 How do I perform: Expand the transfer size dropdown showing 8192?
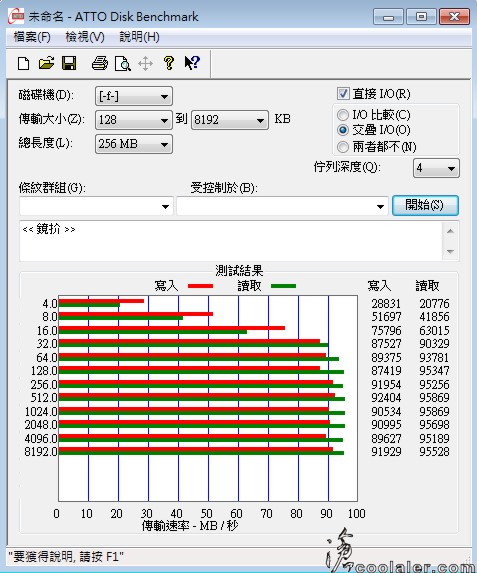click(230, 120)
